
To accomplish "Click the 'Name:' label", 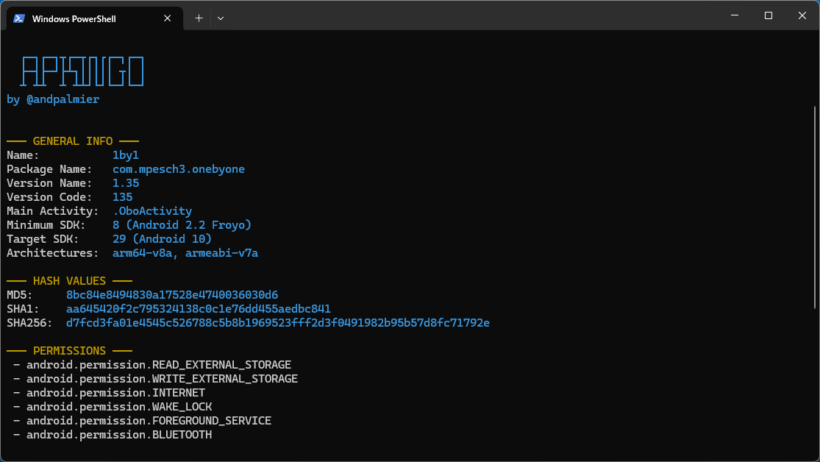I will tap(22, 155).
